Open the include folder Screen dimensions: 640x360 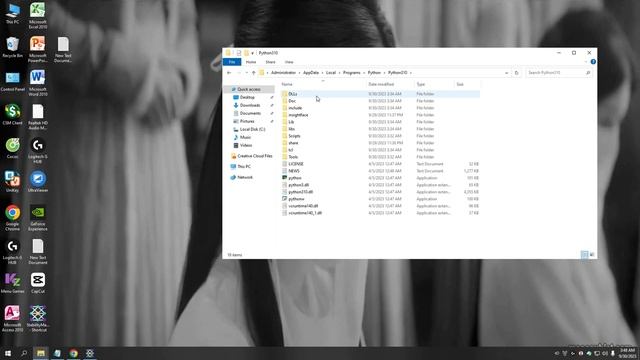click(x=295, y=108)
